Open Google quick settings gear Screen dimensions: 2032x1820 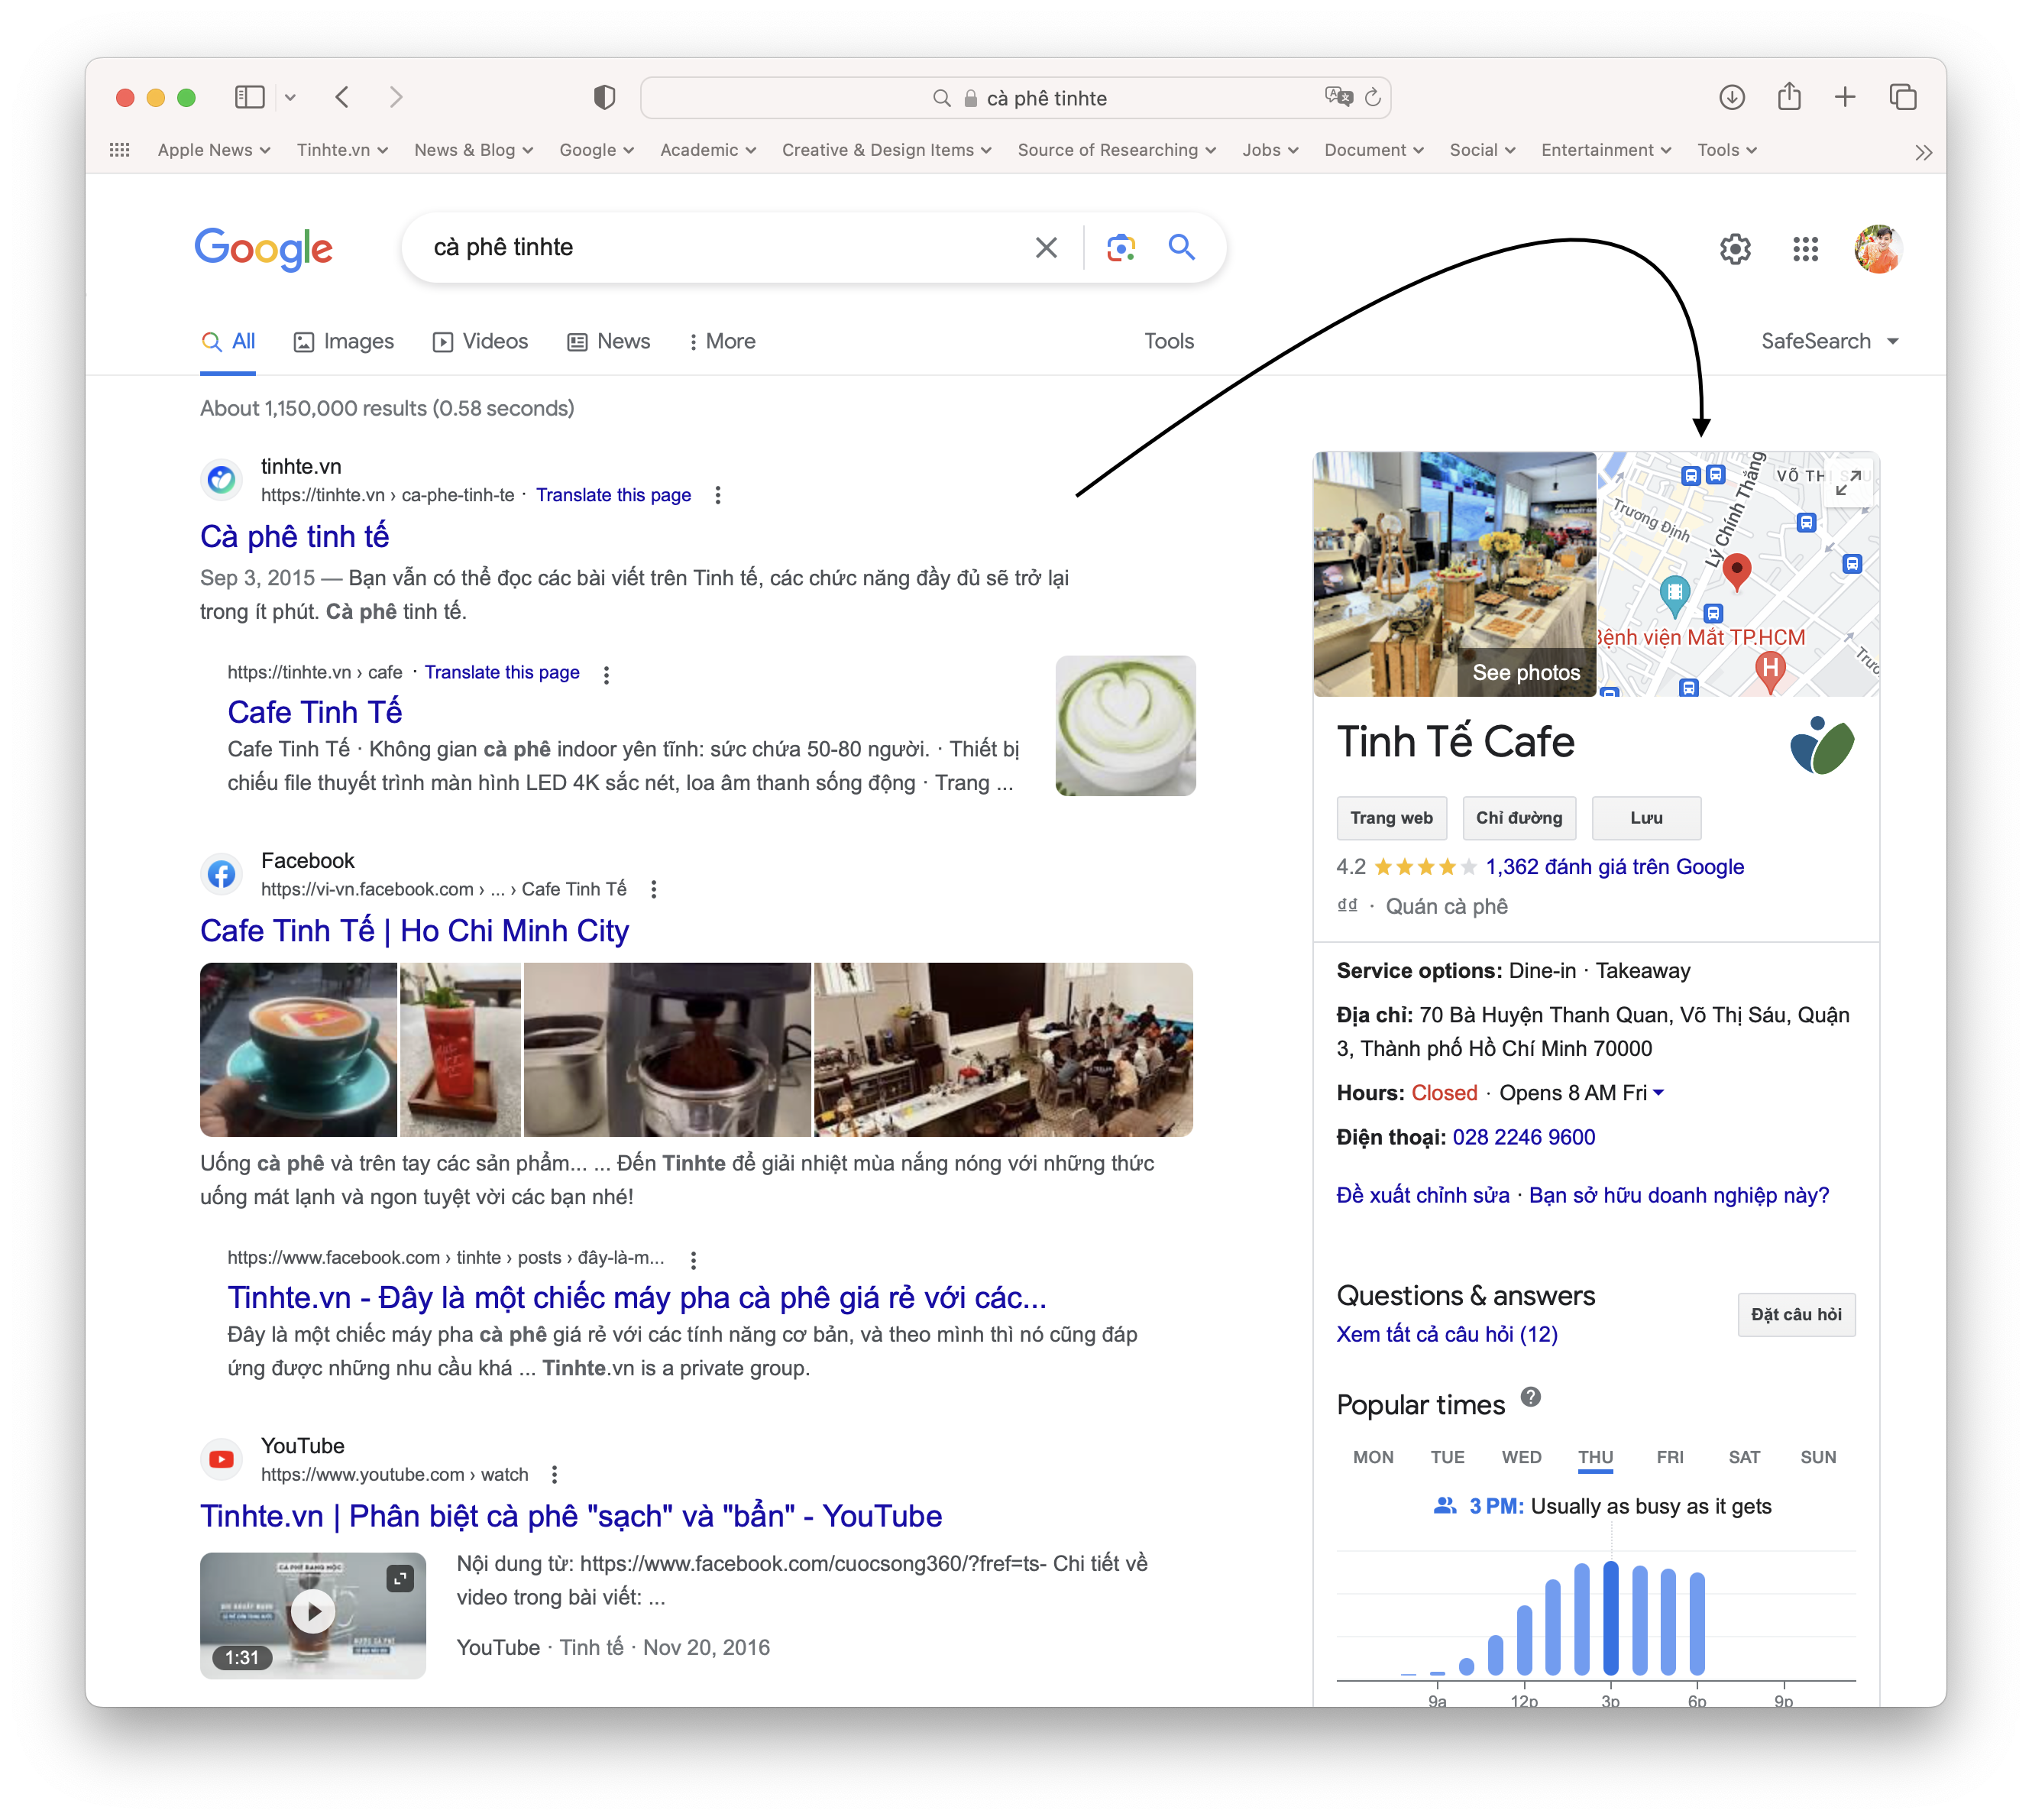click(x=1735, y=249)
